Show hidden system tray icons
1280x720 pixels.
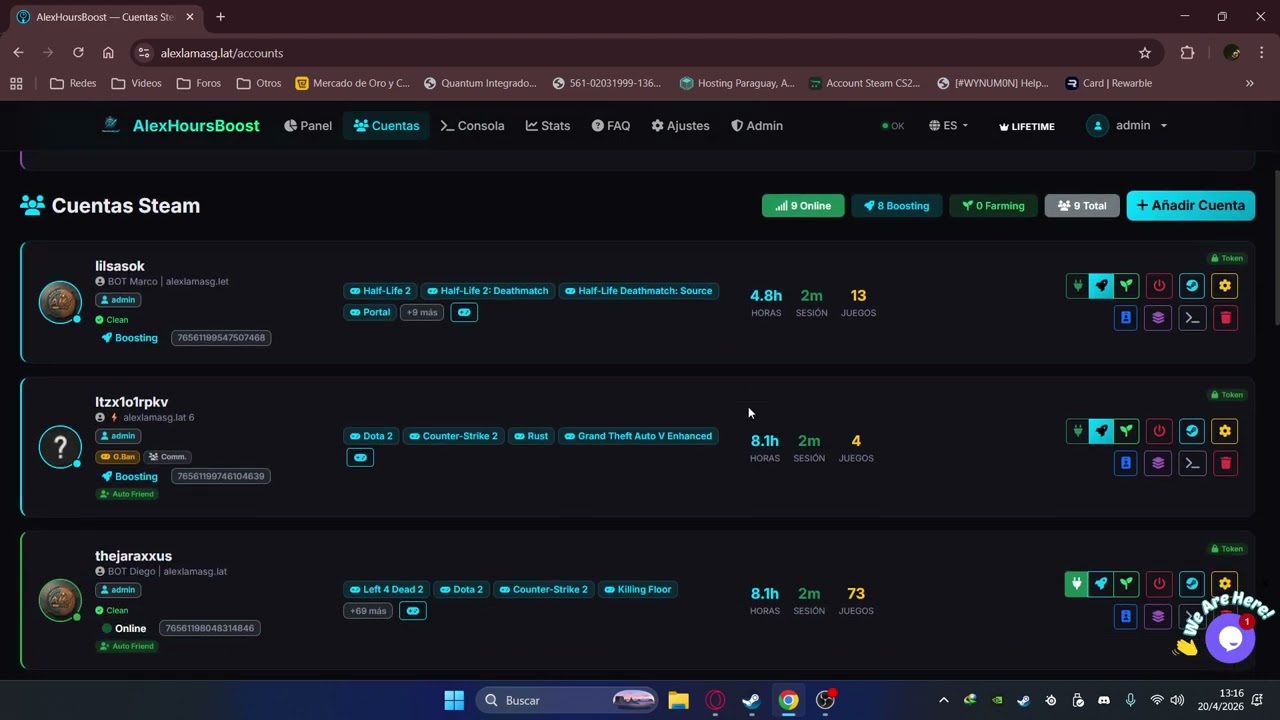click(x=943, y=700)
